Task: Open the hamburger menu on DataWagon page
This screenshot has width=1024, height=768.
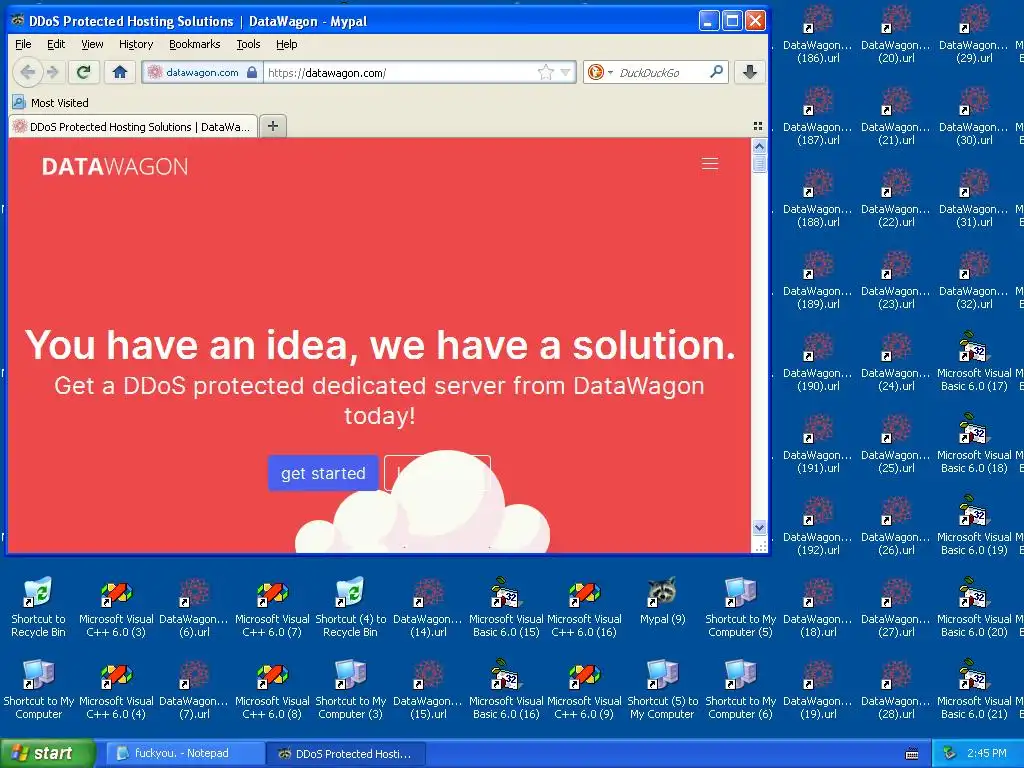Action: (x=710, y=164)
